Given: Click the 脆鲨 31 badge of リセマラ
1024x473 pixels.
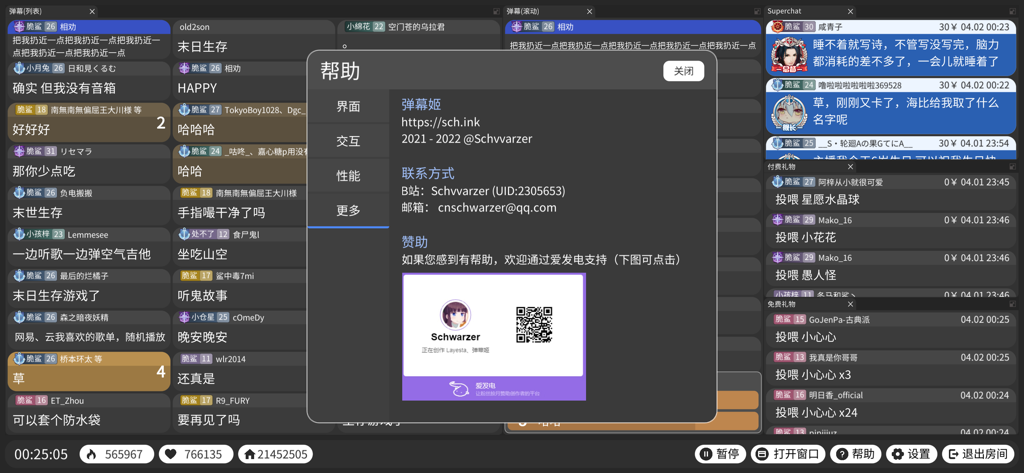Looking at the screenshot, I should click(35, 151).
